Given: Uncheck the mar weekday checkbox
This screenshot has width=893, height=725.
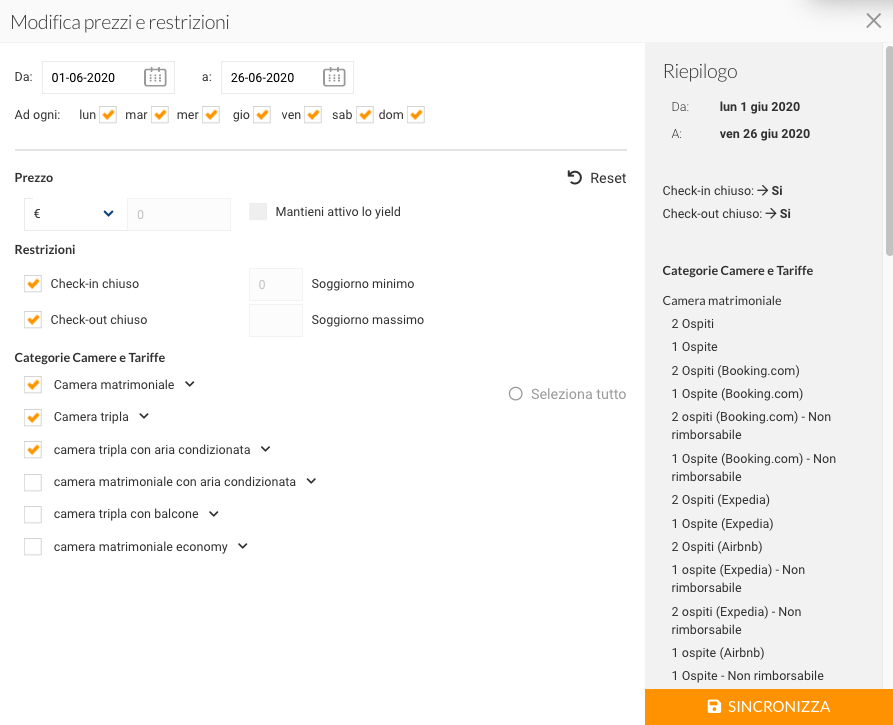Looking at the screenshot, I should point(160,114).
